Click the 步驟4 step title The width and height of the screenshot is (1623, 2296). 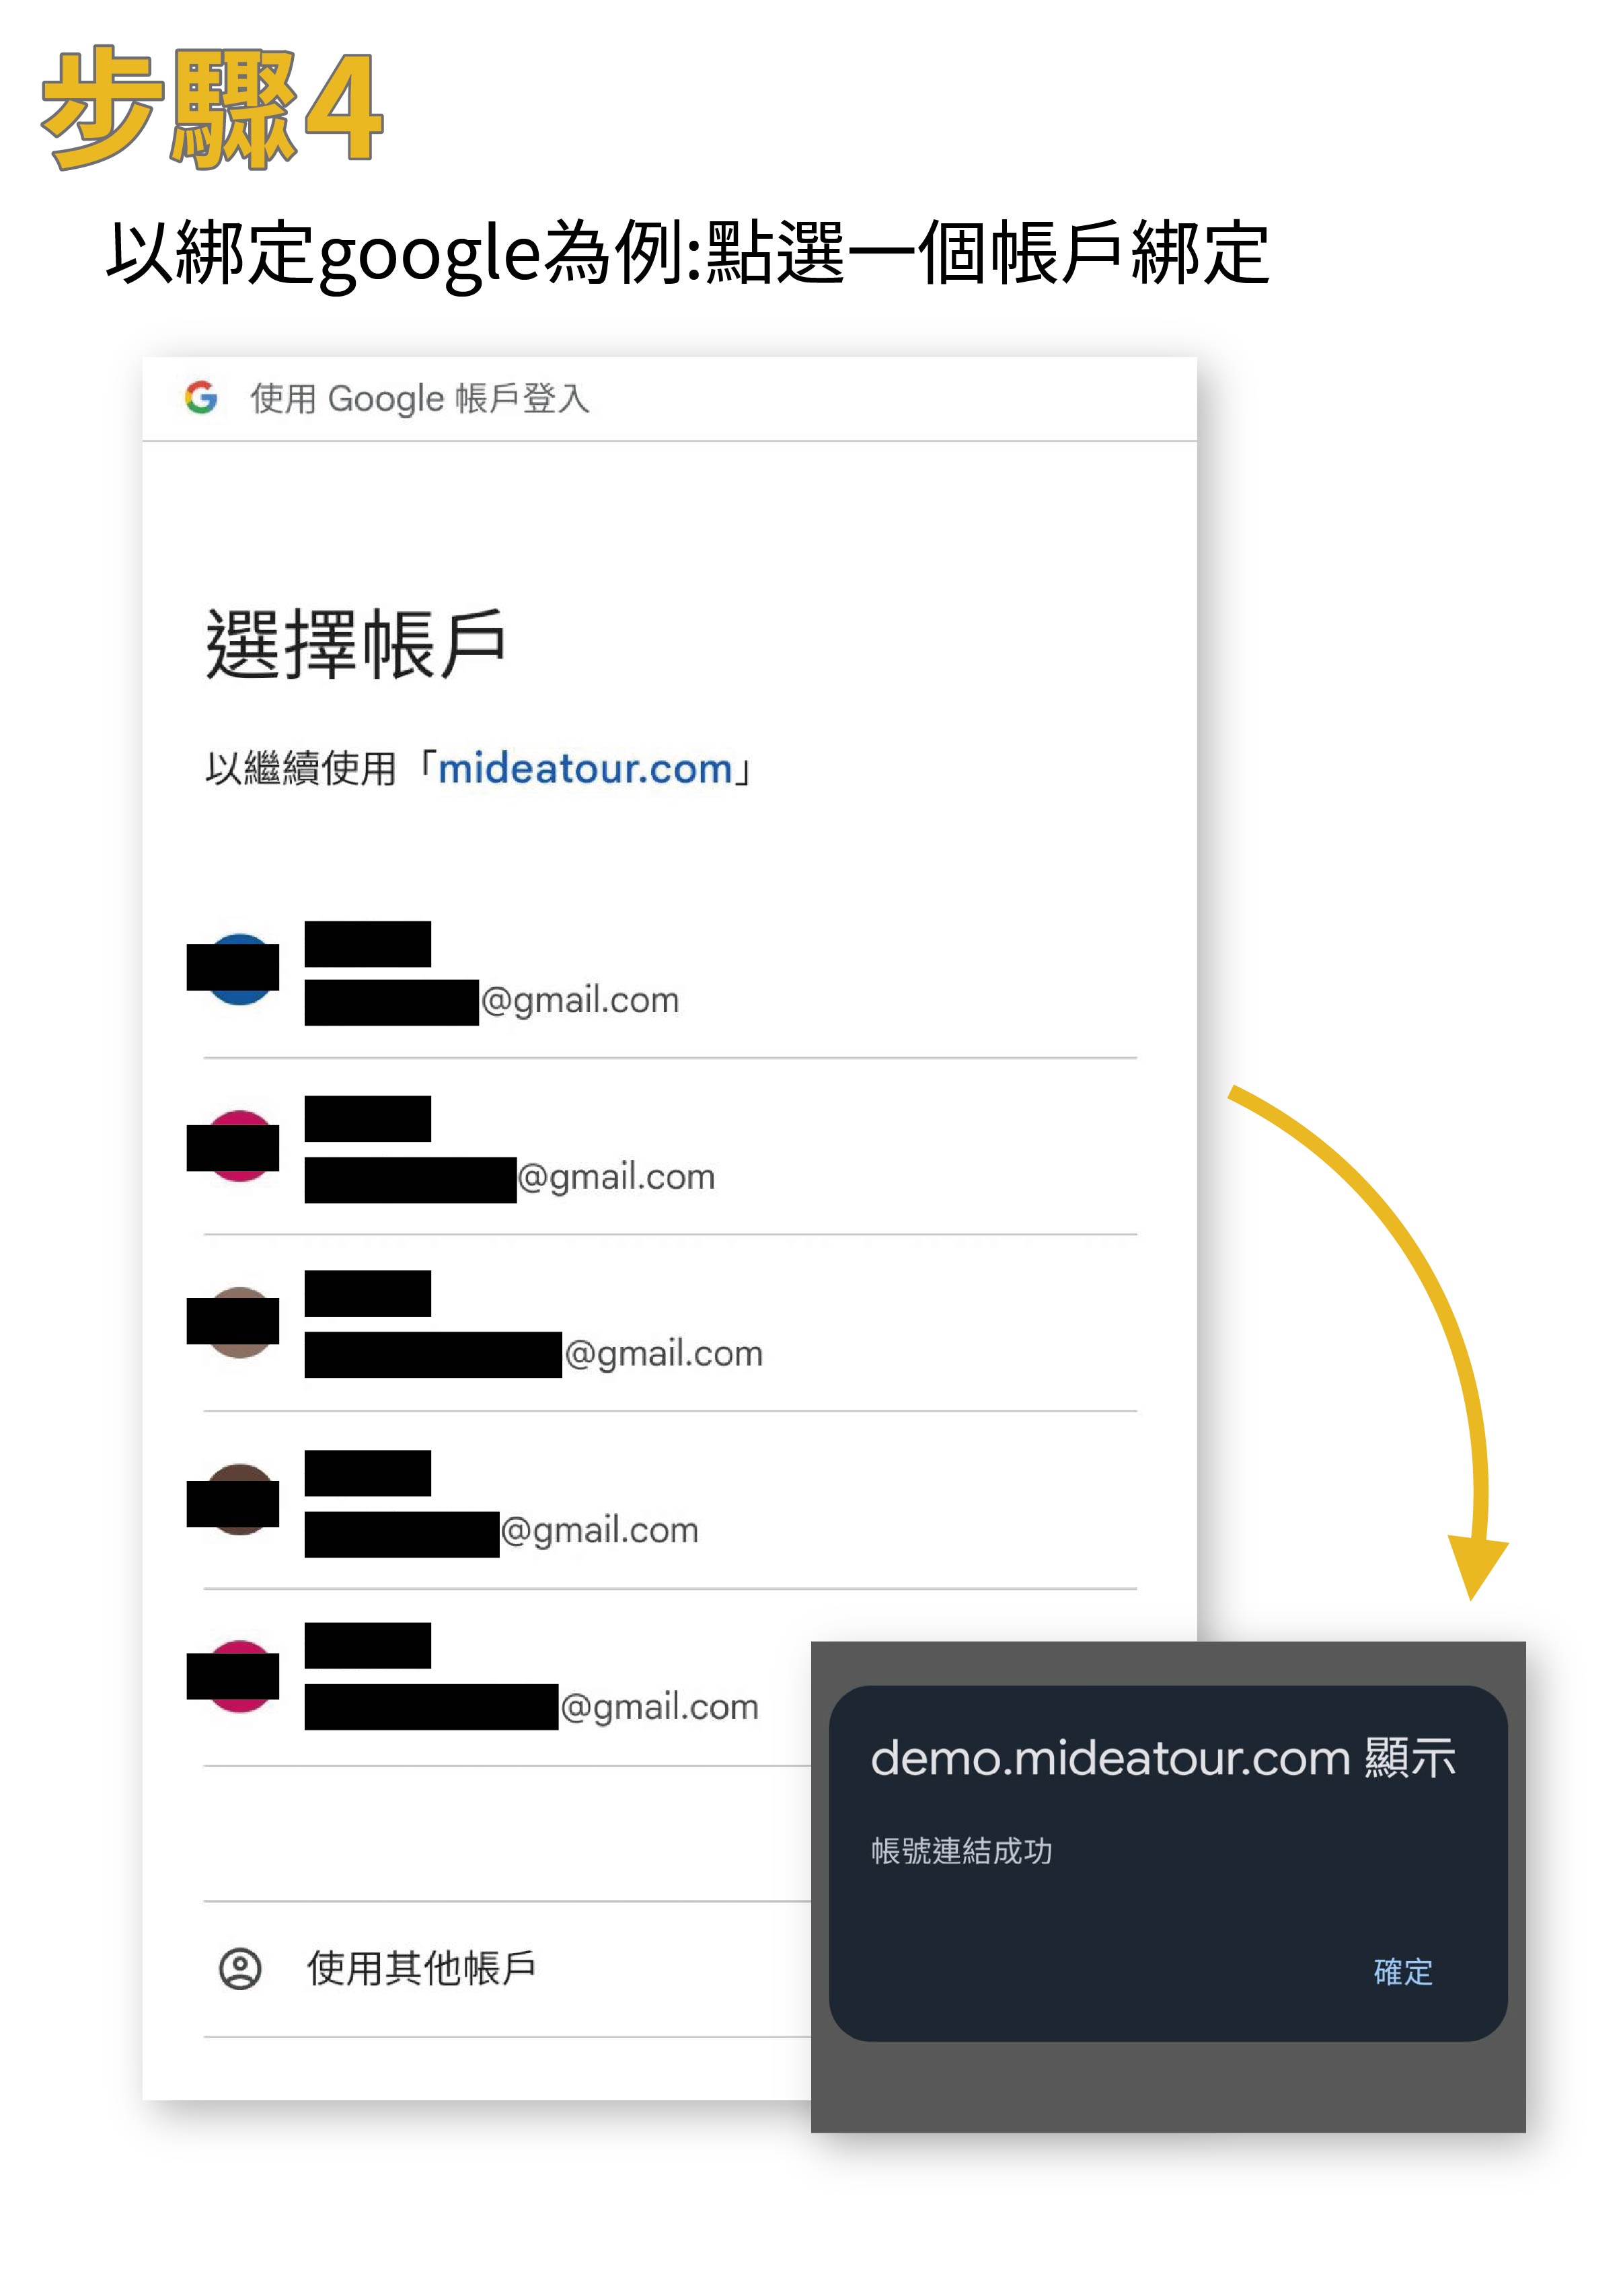click(212, 107)
